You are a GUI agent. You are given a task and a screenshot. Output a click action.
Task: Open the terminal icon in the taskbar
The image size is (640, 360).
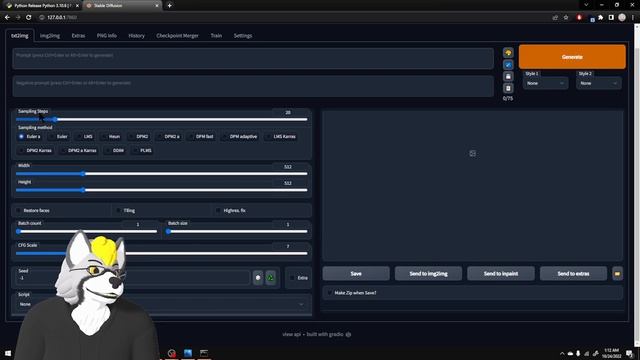click(x=204, y=353)
